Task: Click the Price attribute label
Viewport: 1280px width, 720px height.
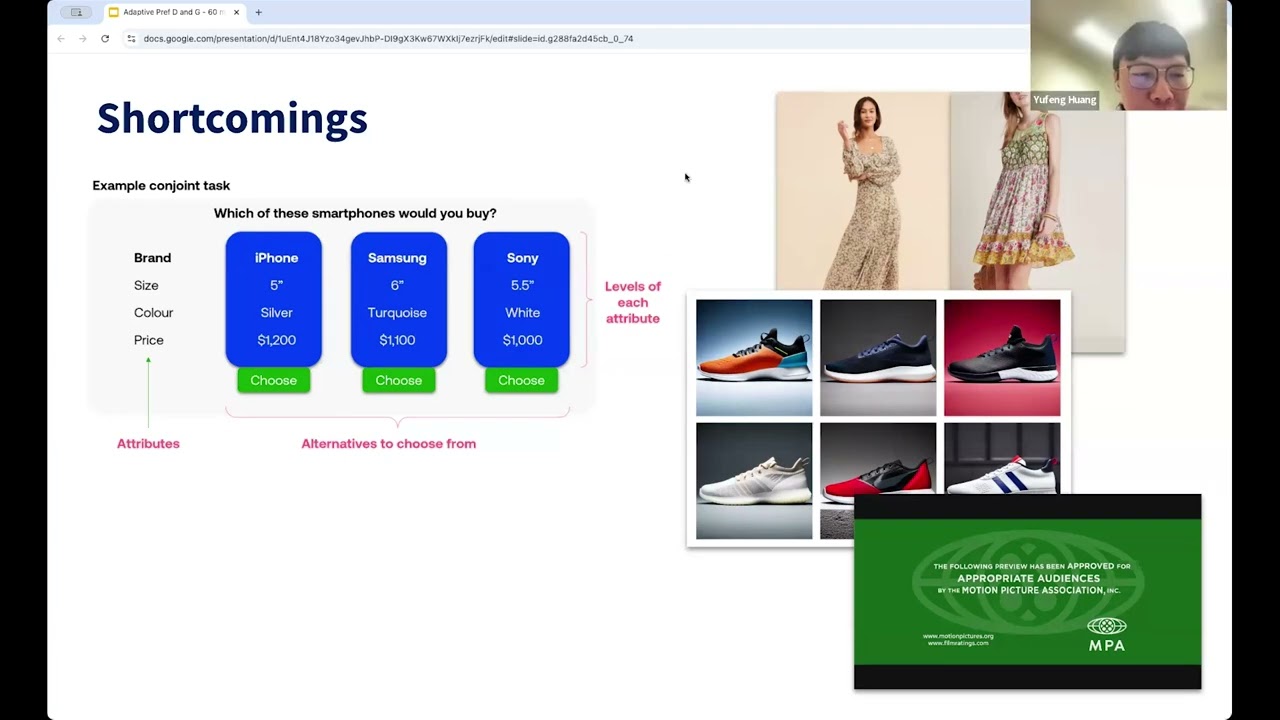Action: coord(148,340)
